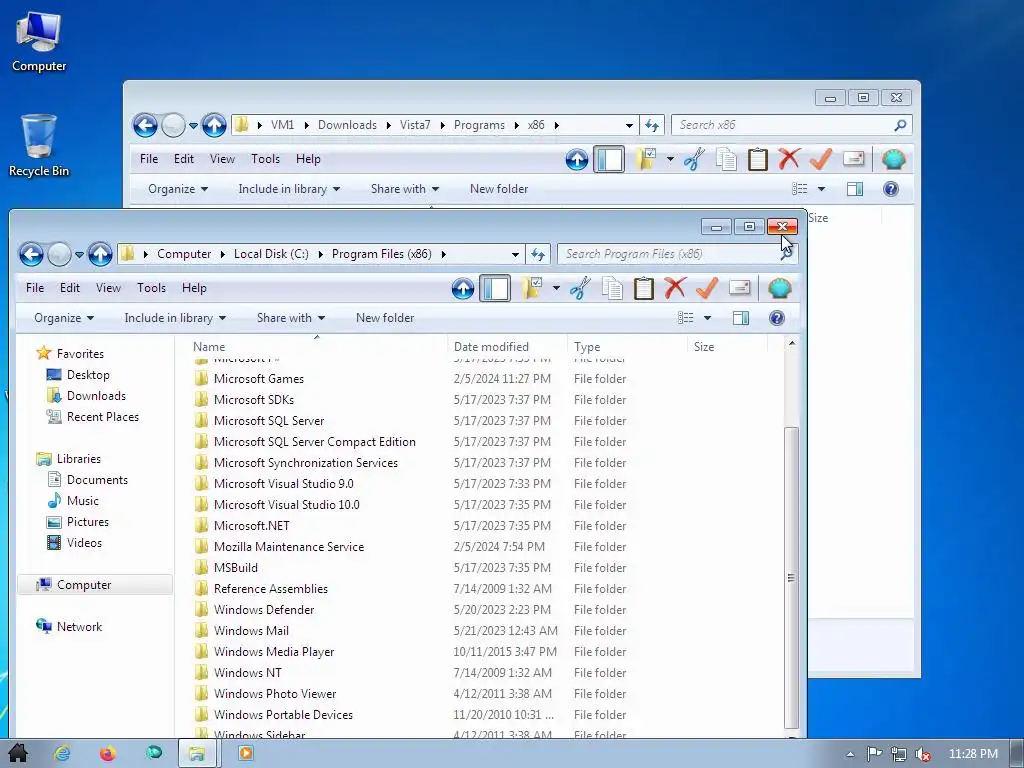Toggle the preview pane icon in x86 window
Viewport: 1024px width, 768px height.
tap(855, 189)
